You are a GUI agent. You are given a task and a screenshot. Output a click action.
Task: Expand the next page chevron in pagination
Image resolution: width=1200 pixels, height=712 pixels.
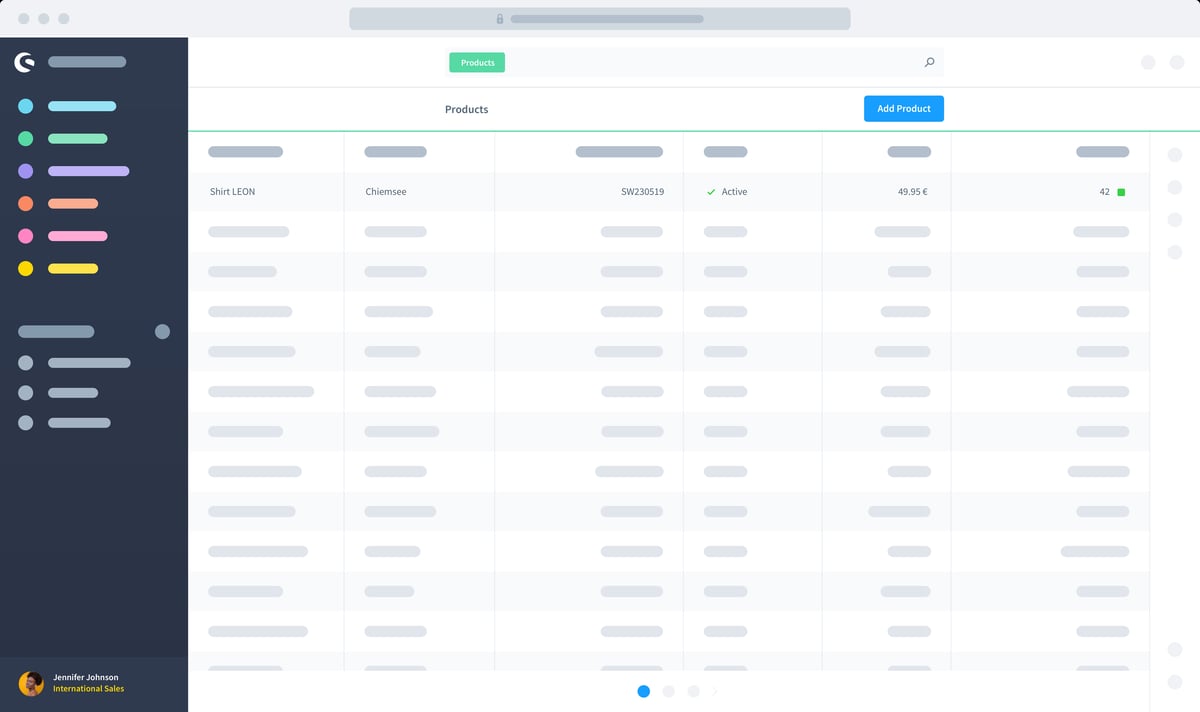(x=715, y=691)
